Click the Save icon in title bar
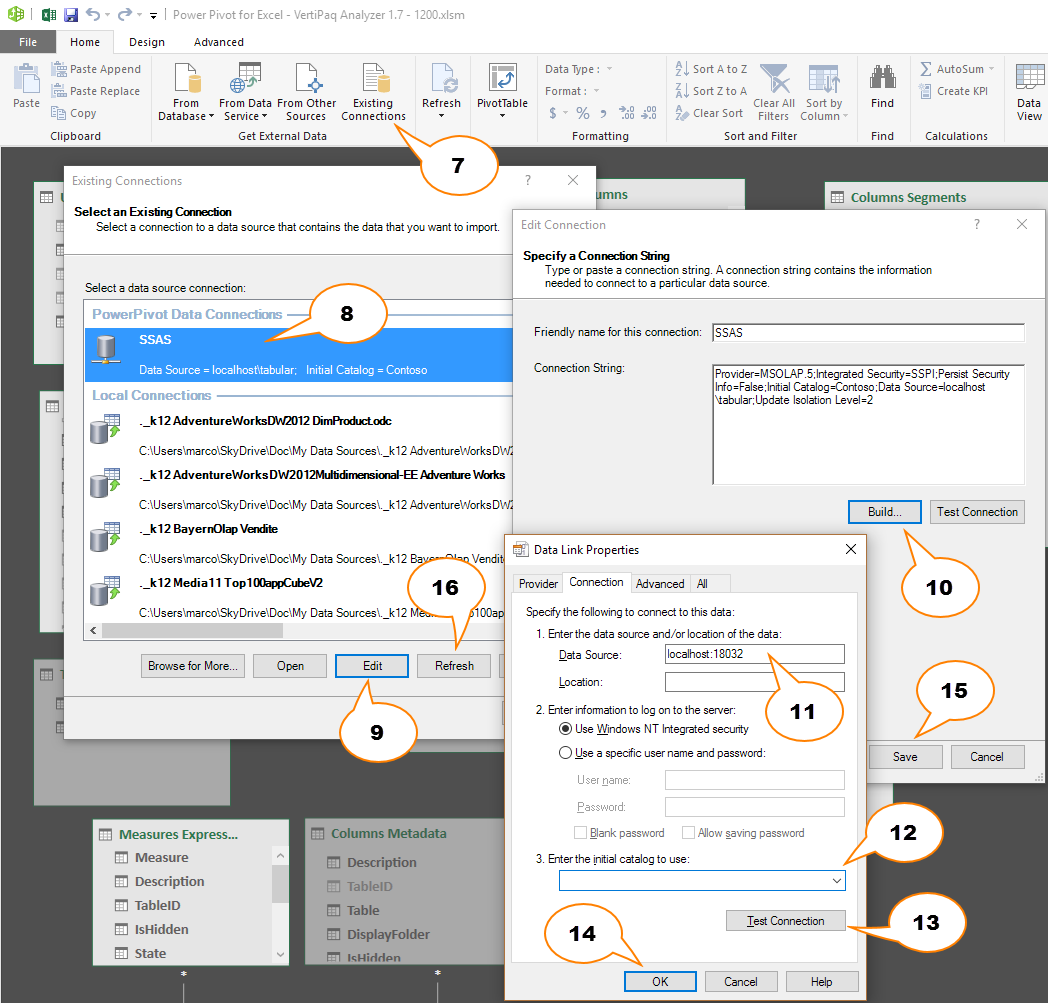1048x1003 pixels. point(71,15)
